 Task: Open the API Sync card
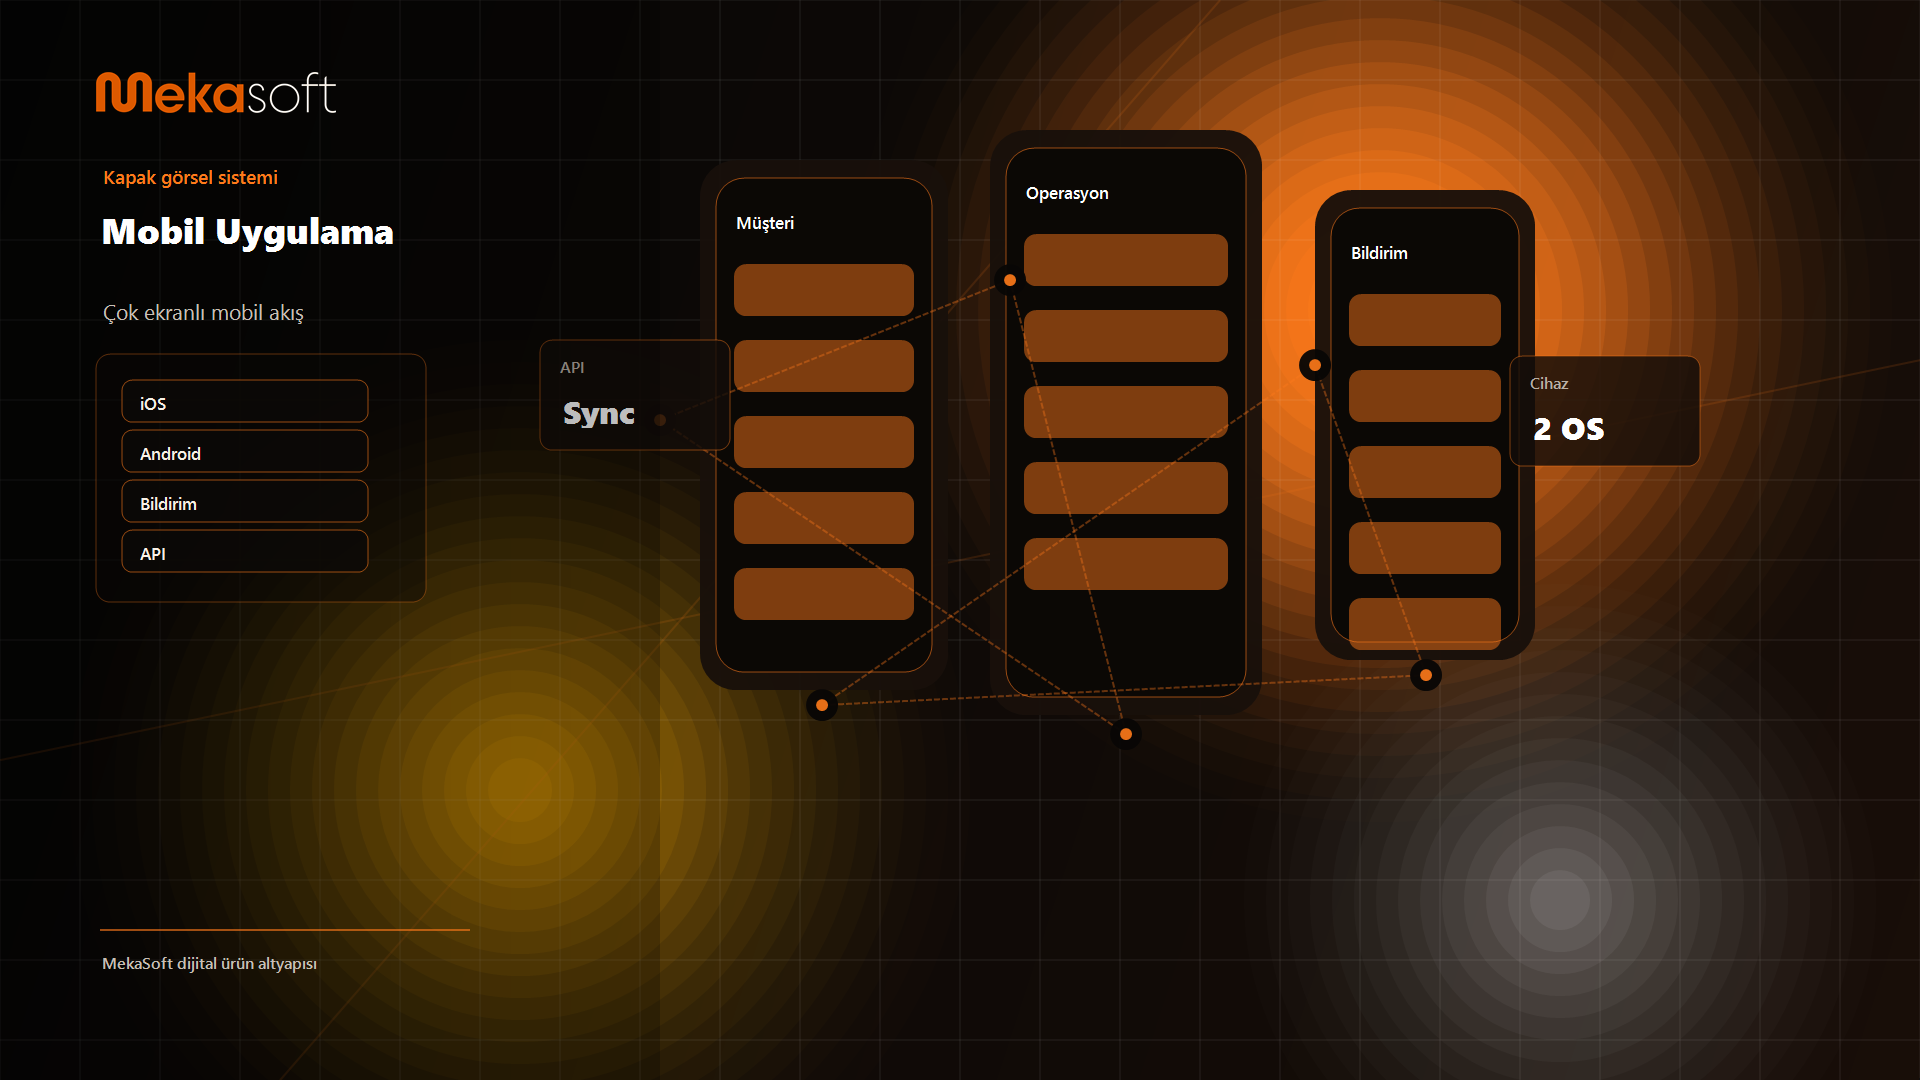[635, 395]
